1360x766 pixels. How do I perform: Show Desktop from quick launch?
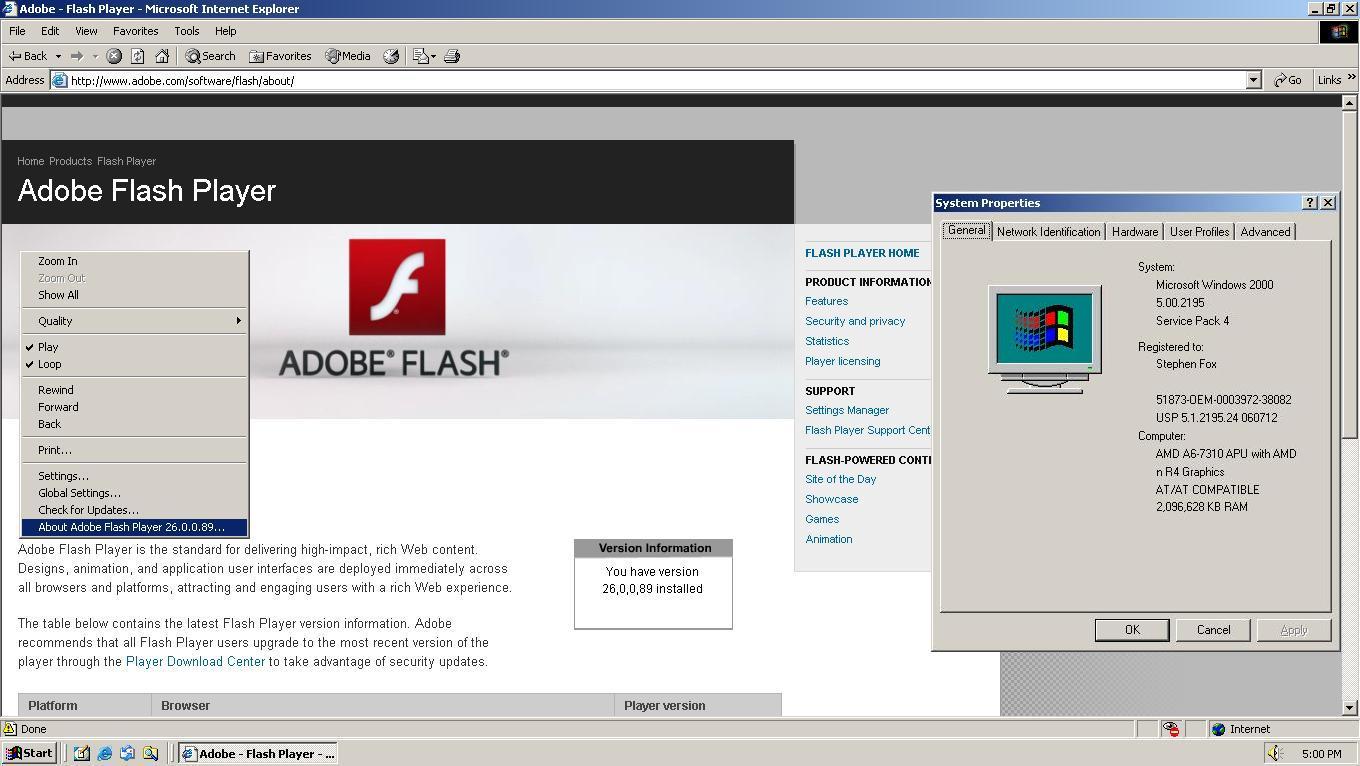[x=82, y=753]
